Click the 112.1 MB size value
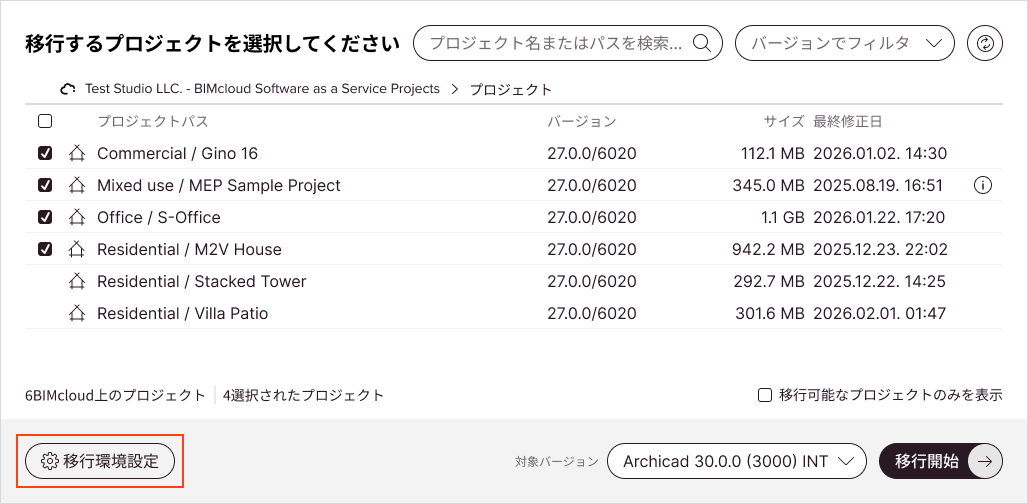This screenshot has height=504, width=1028. [x=772, y=153]
